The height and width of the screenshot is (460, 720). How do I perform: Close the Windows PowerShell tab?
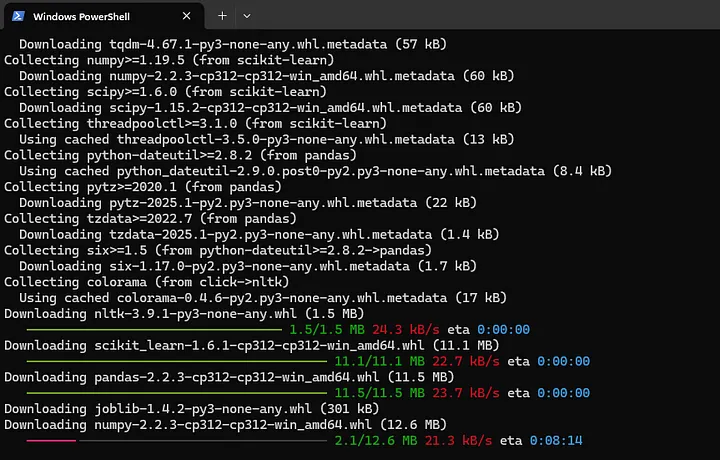pyautogui.click(x=186, y=16)
